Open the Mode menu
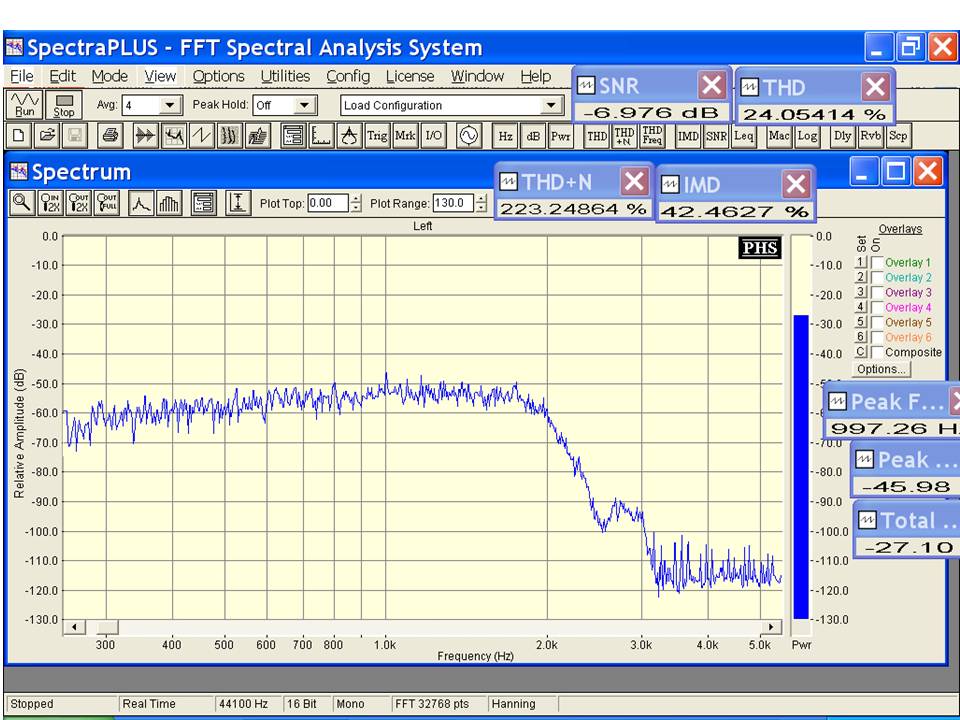This screenshot has width=960, height=720. (x=110, y=77)
